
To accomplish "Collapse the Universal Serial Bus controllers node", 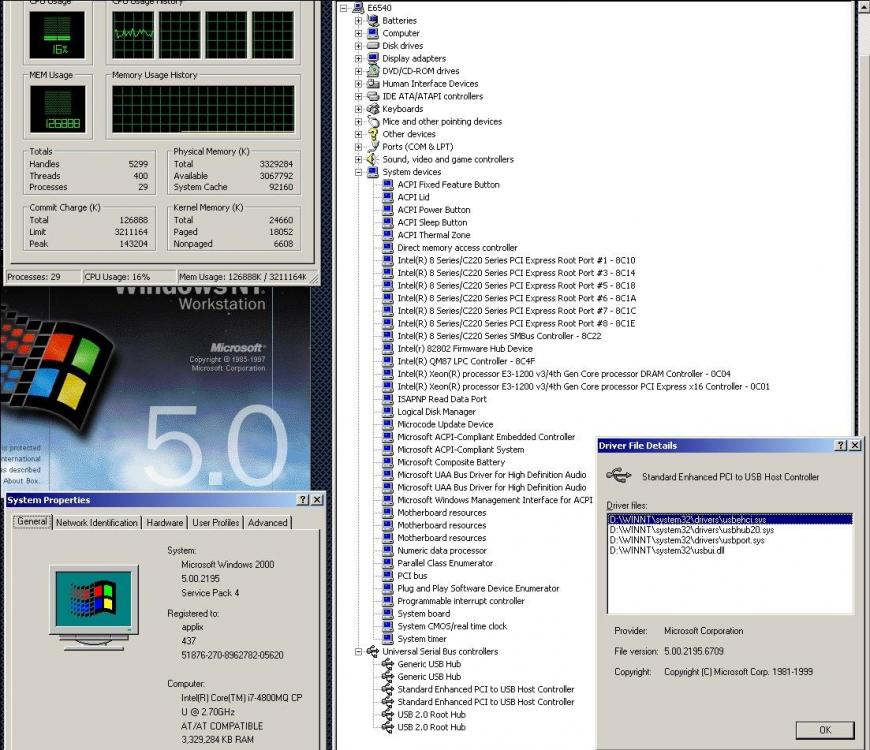I will 359,652.
